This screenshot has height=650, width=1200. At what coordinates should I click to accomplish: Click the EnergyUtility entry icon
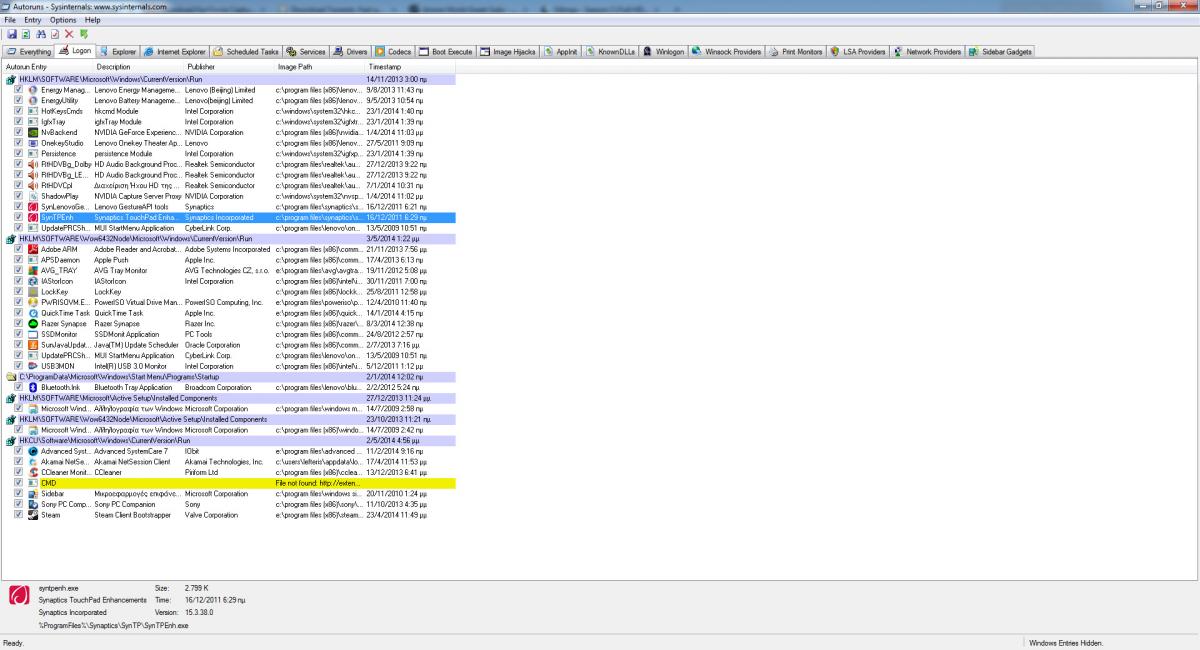pos(33,100)
